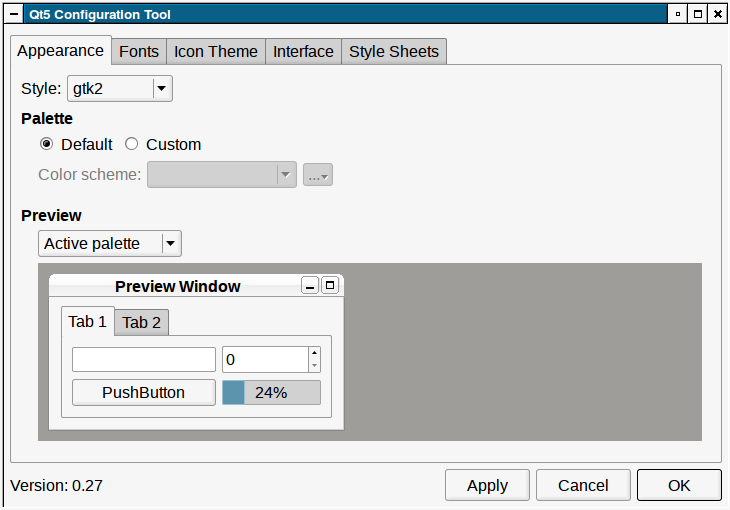Open the Icon Theme tab
This screenshot has height=510, width=730.
click(216, 51)
